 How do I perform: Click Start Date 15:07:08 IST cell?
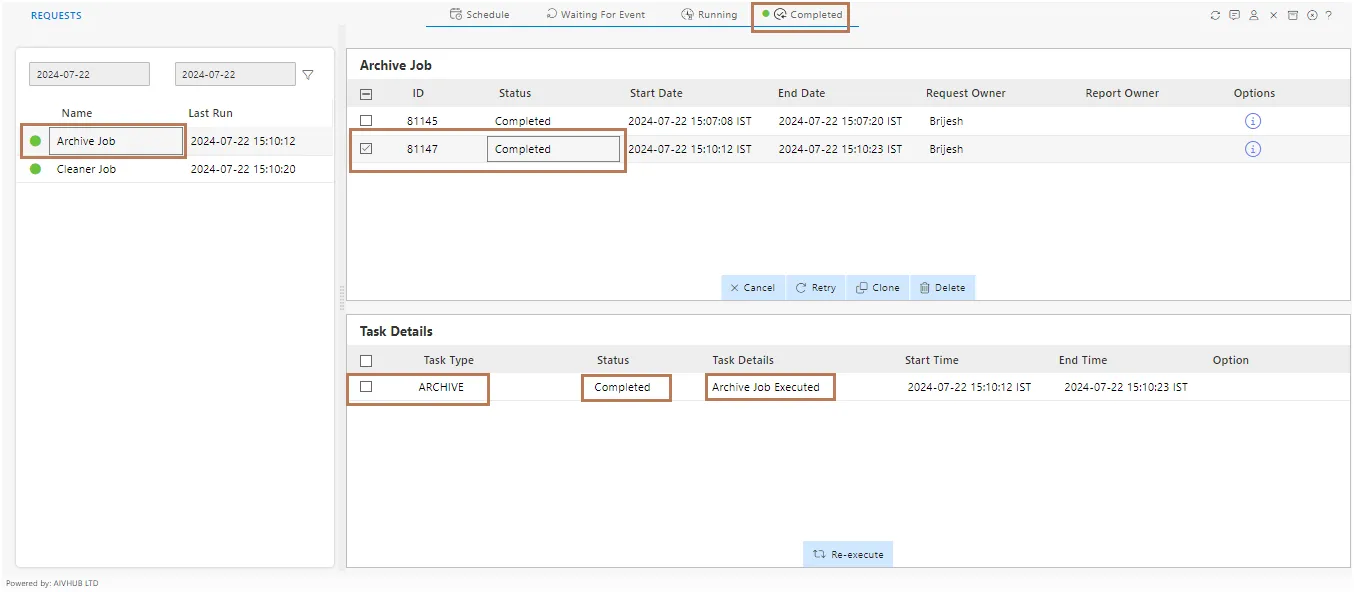tap(690, 121)
